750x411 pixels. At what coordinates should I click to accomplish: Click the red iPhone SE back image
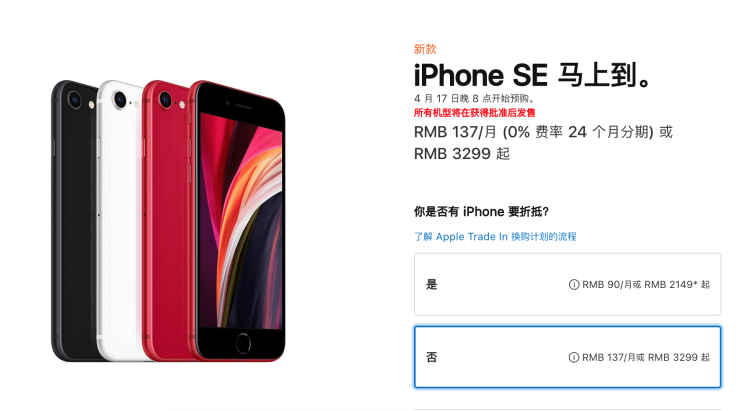[x=165, y=220]
